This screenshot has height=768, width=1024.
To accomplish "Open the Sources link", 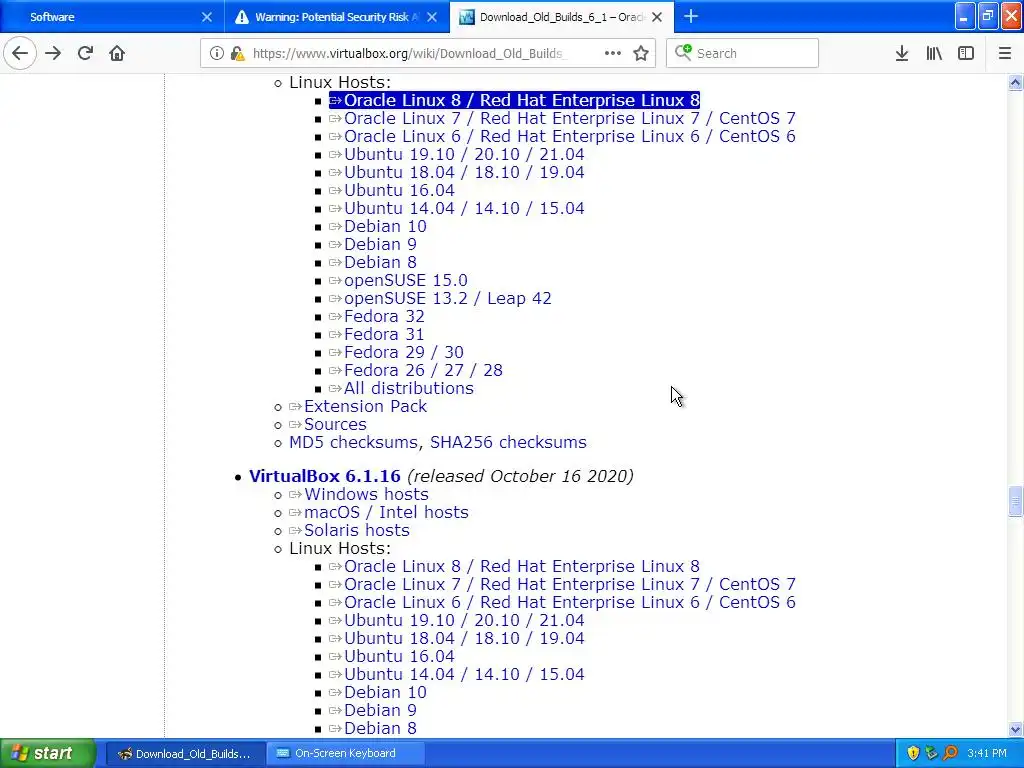I will pyautogui.click(x=335, y=424).
